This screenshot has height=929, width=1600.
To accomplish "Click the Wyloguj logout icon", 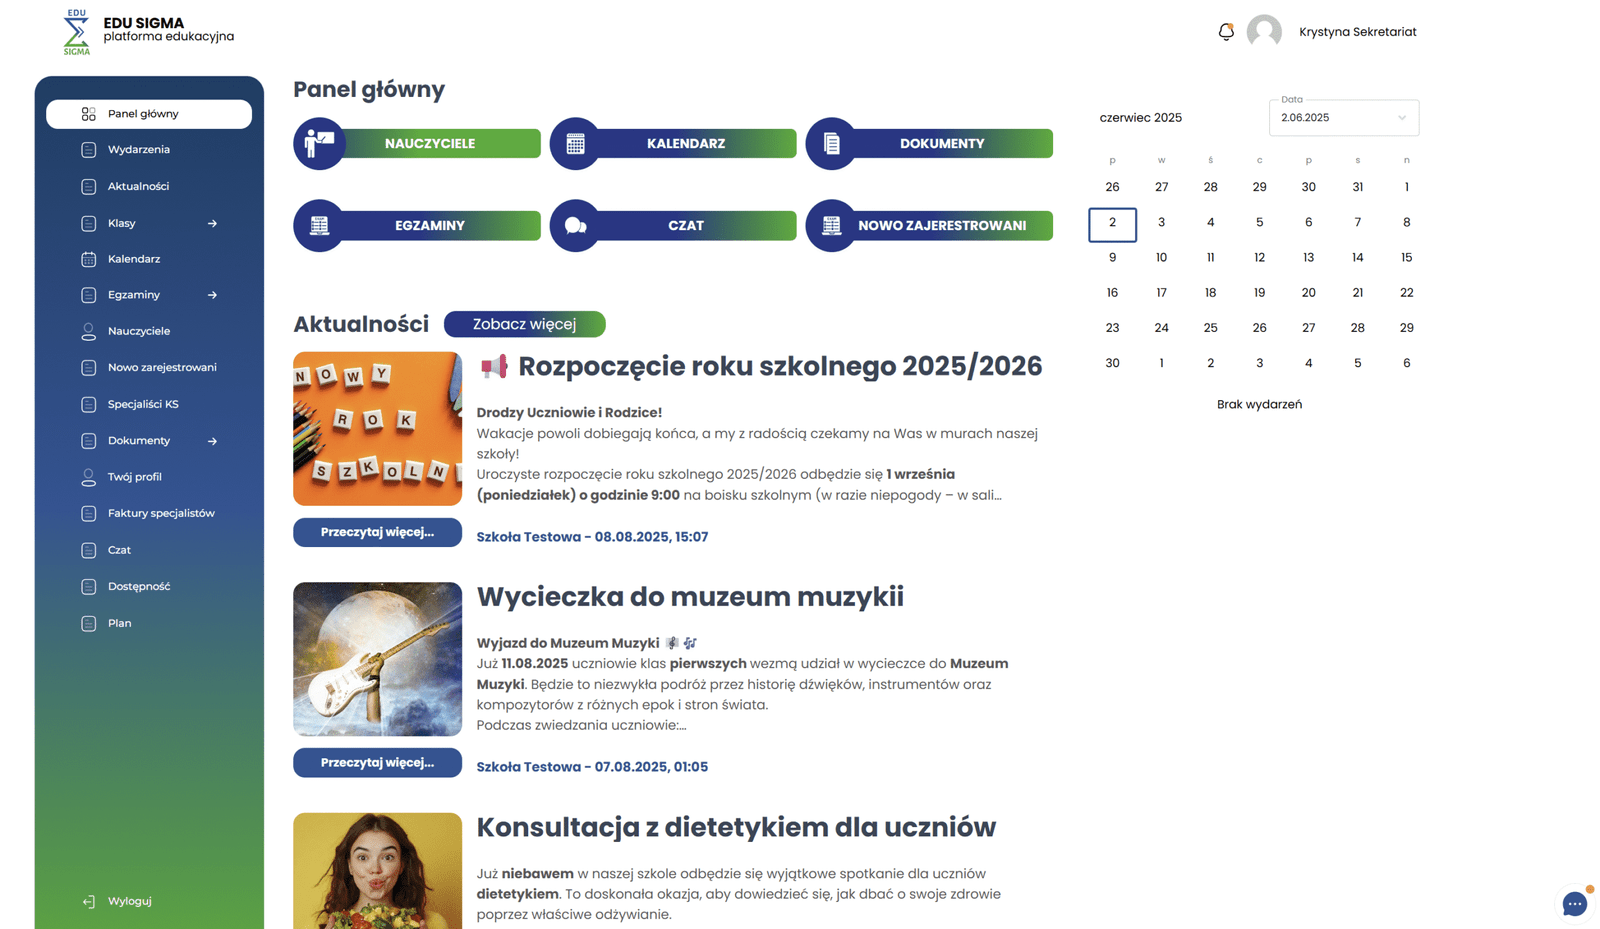I will pyautogui.click(x=89, y=901).
